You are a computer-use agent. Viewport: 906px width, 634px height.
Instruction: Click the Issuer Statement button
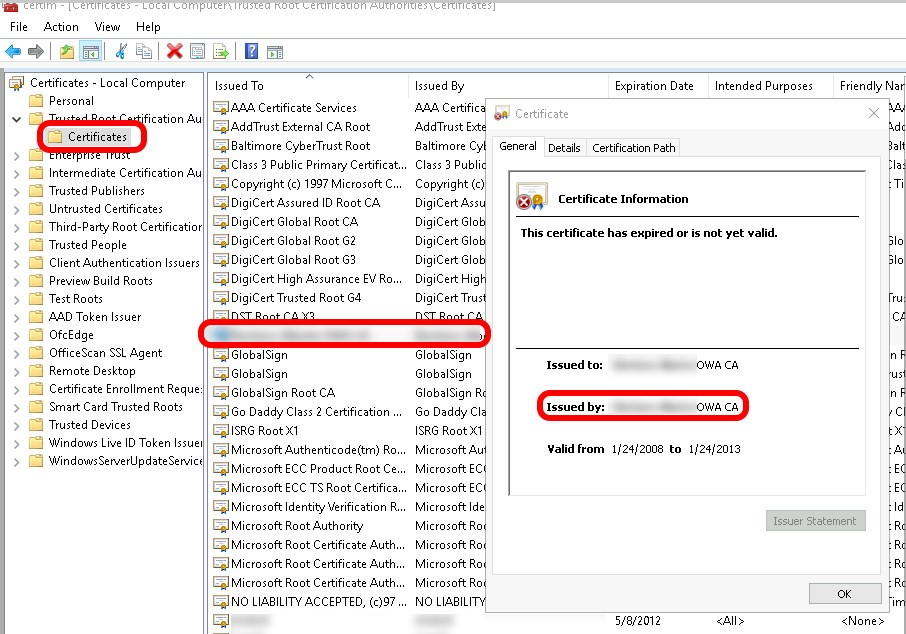816,520
